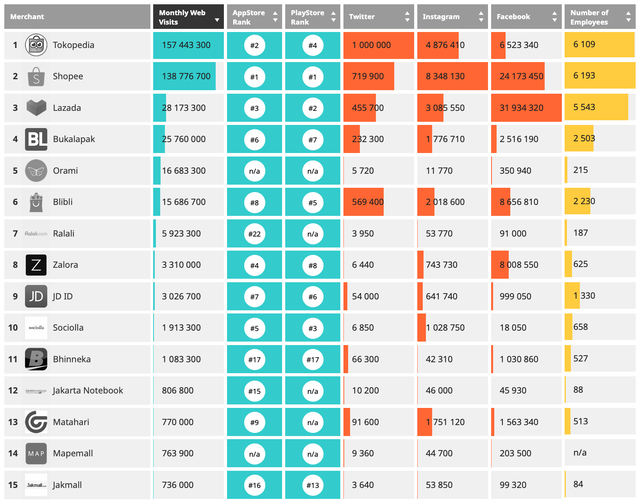Click the Bhinneka B logo icon

(36, 359)
